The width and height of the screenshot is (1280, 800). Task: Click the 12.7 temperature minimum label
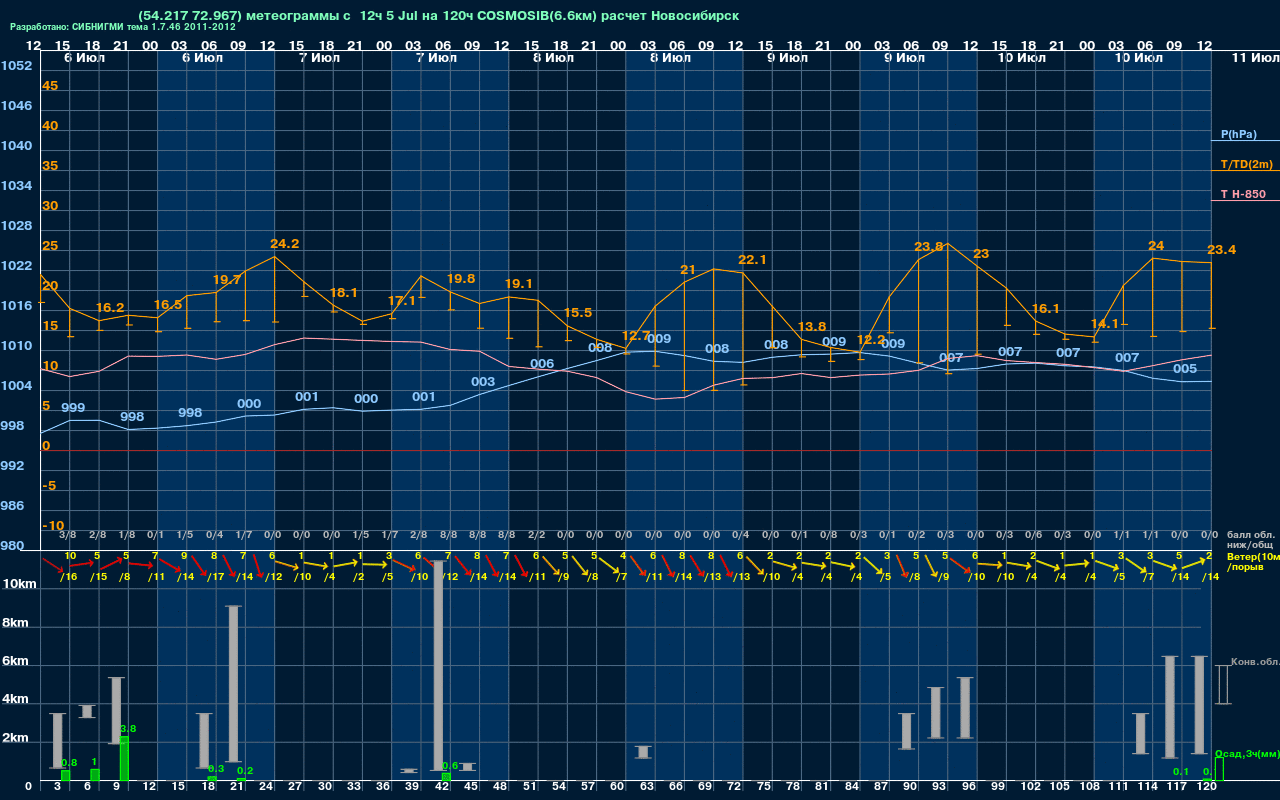636,336
